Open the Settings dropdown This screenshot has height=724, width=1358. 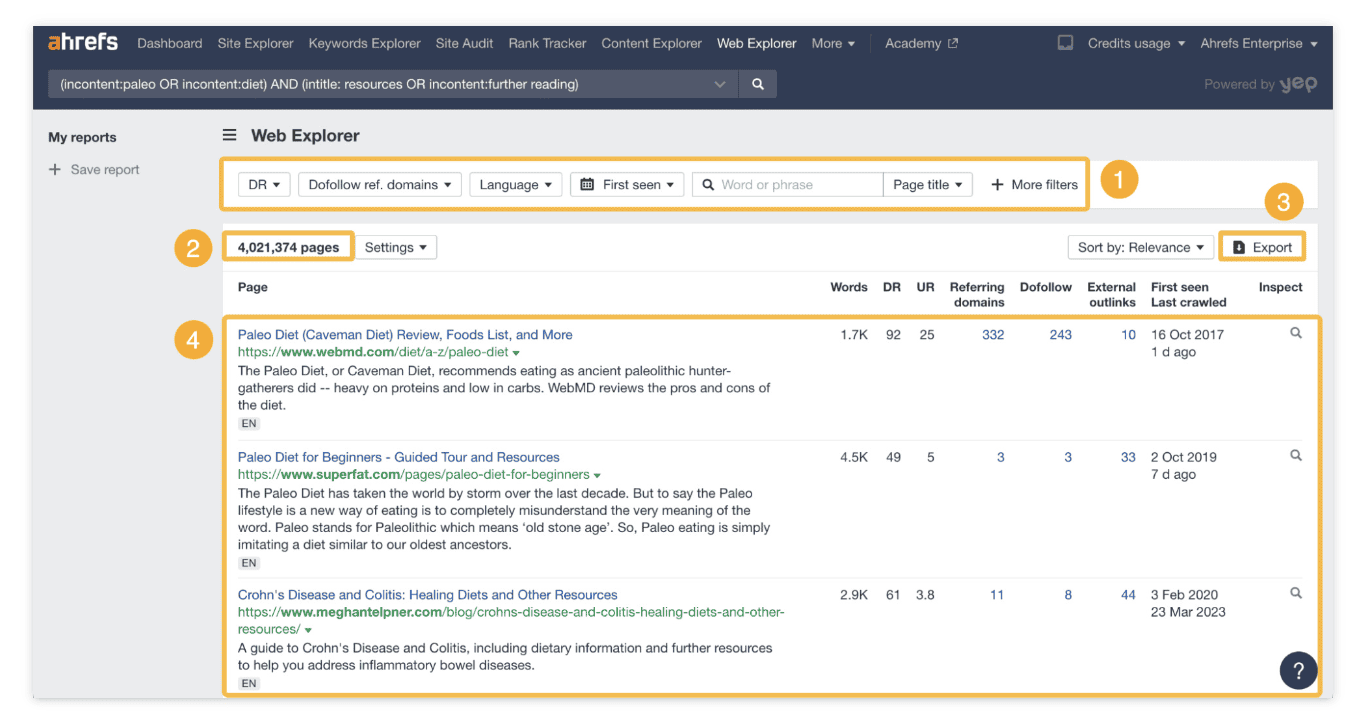(x=396, y=247)
